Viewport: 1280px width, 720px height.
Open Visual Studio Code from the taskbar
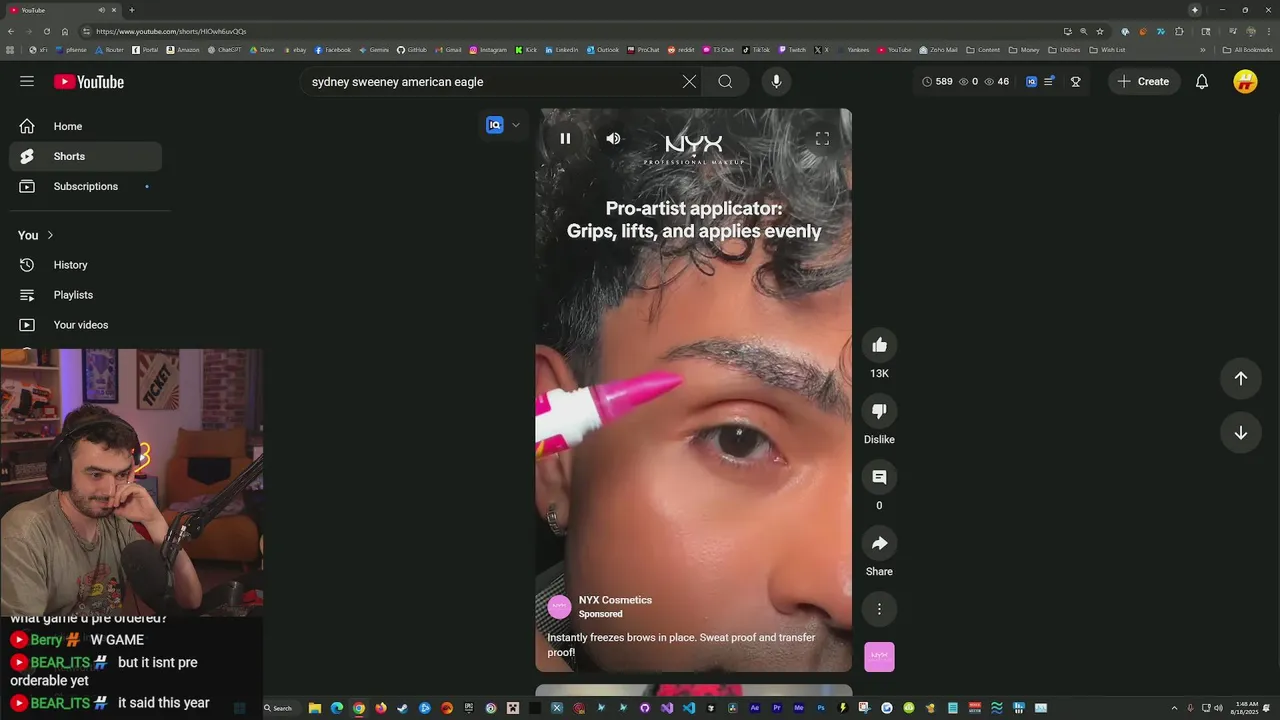pos(689,708)
